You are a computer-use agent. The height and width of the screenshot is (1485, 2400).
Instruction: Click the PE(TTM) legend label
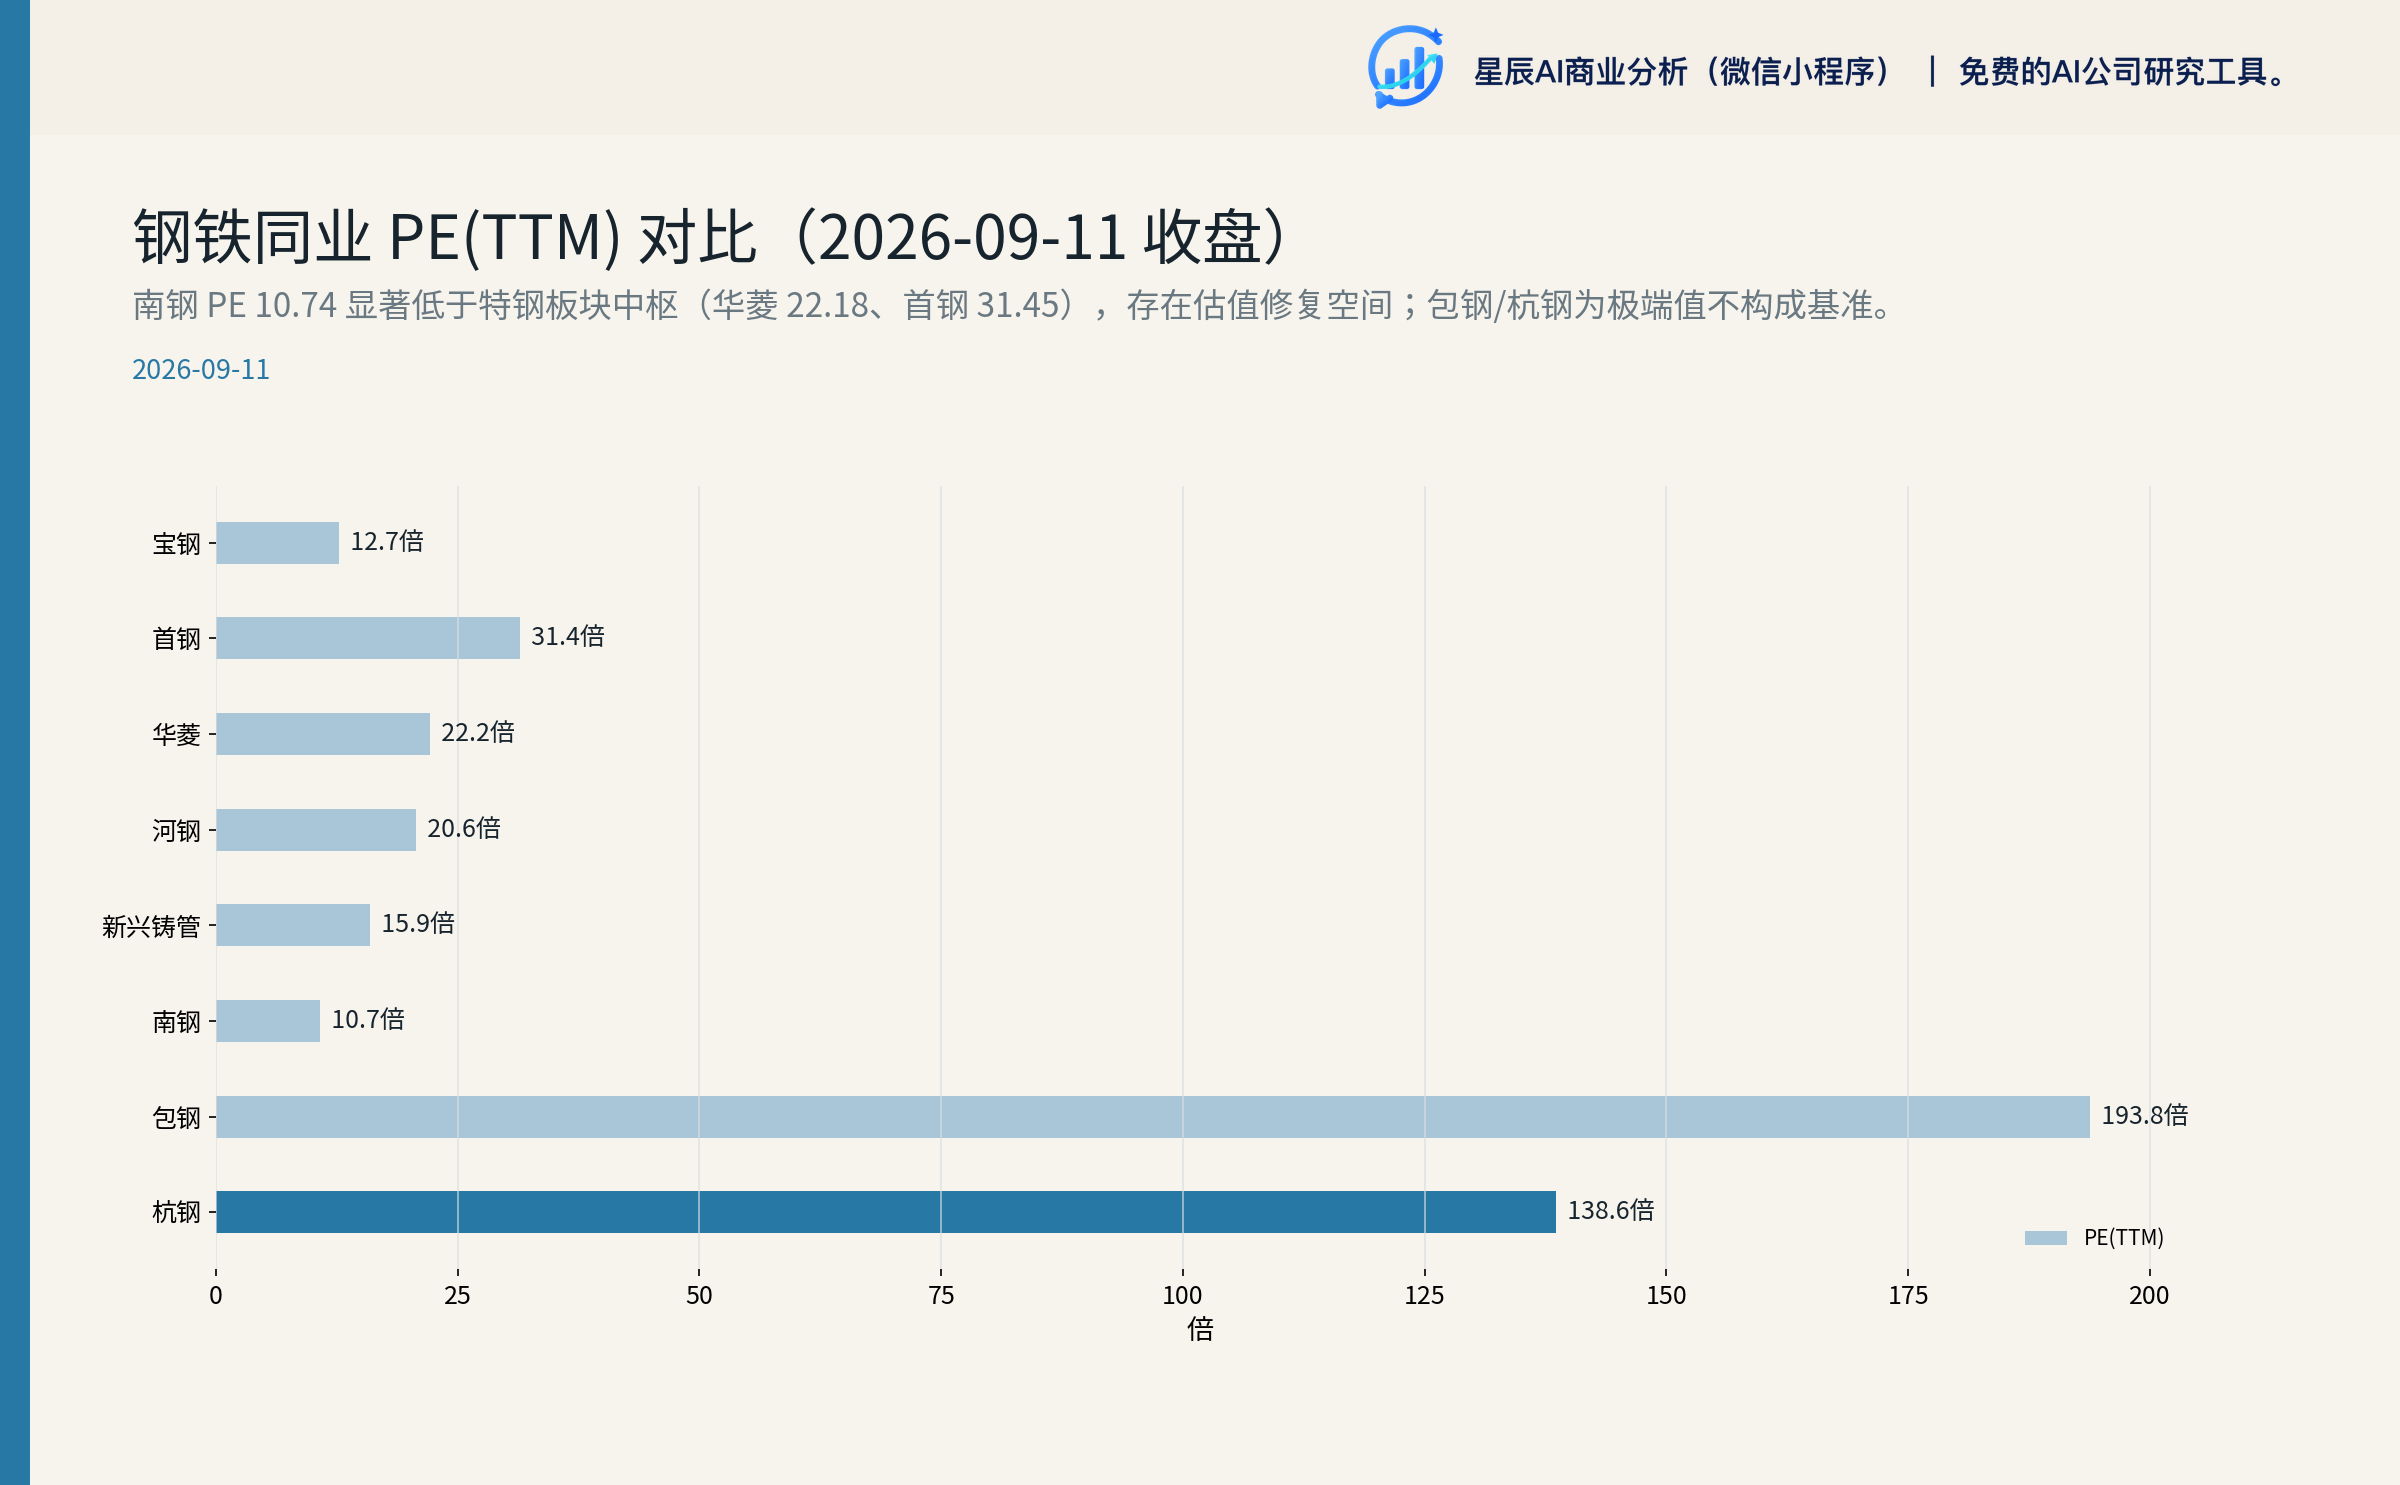pyautogui.click(x=2123, y=1238)
